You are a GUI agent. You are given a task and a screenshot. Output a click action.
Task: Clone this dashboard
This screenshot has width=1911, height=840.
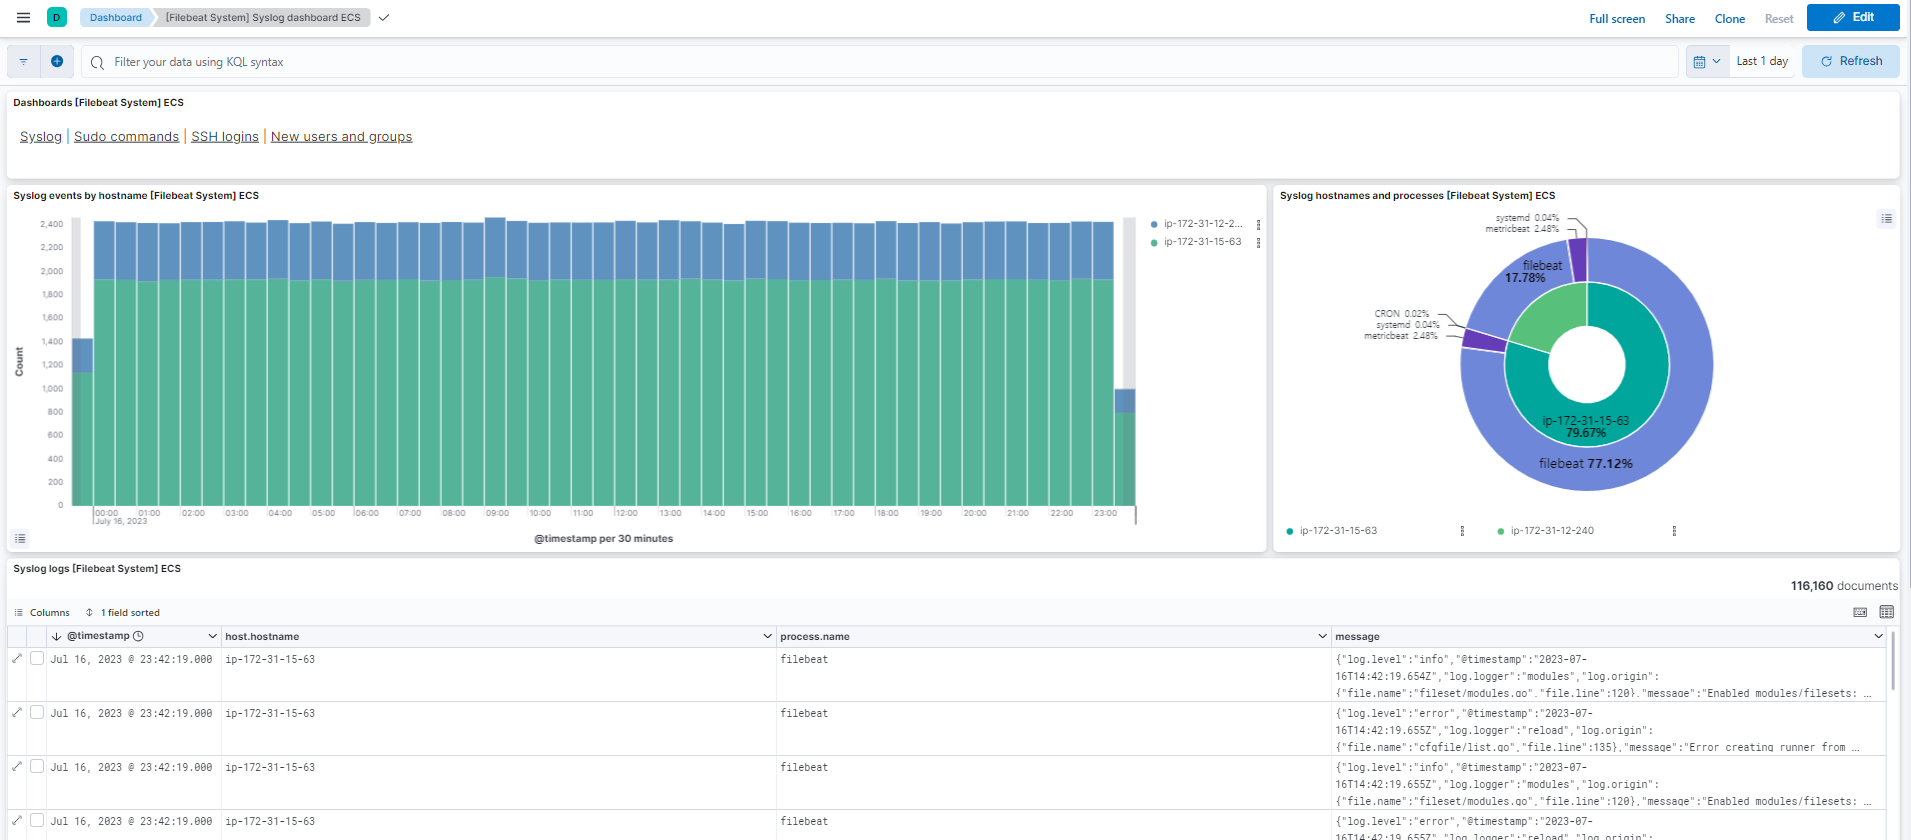[1730, 18]
